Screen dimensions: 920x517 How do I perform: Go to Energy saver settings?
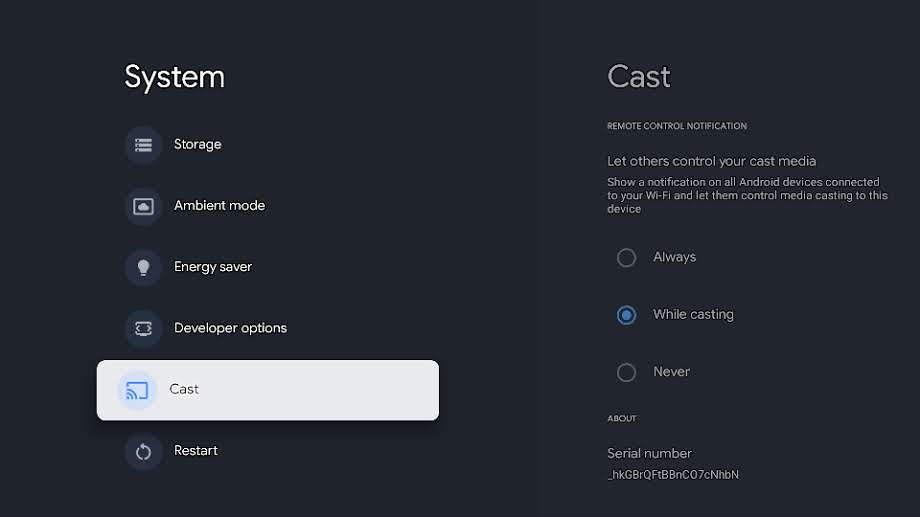[x=213, y=267]
